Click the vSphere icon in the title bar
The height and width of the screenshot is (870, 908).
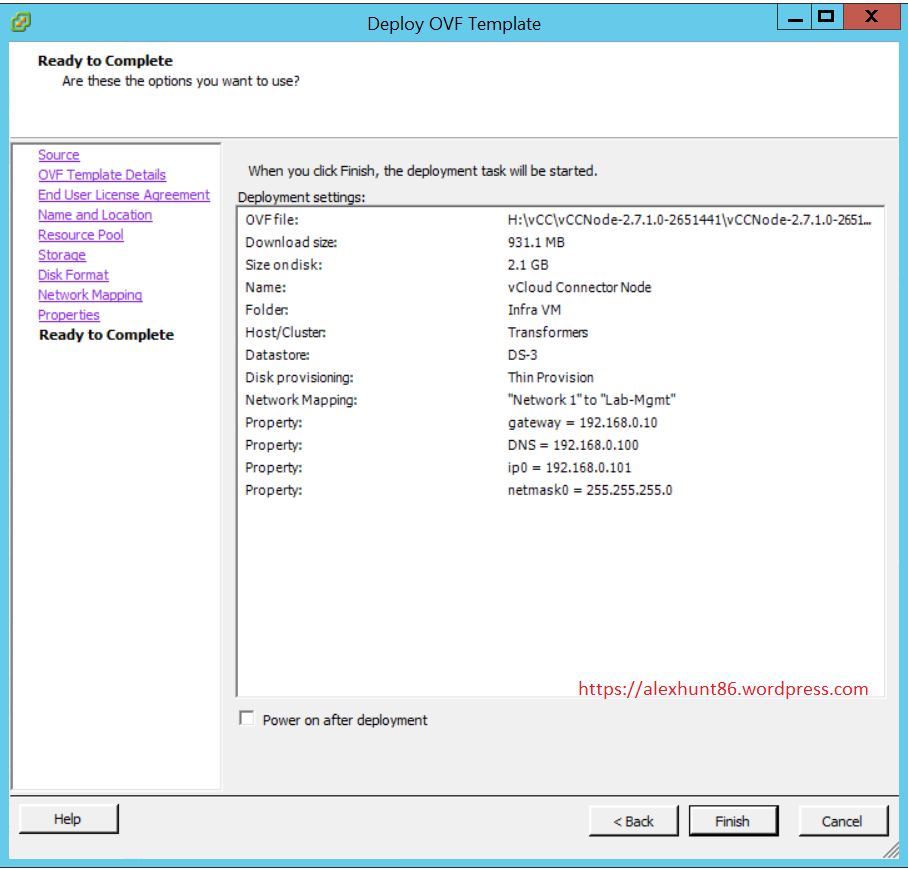point(21,23)
